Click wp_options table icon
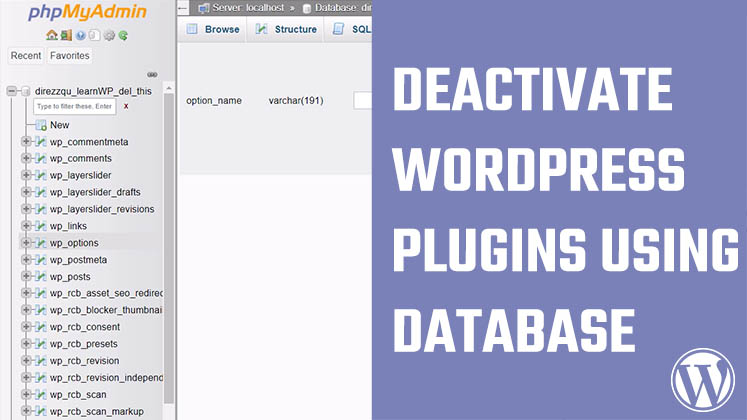This screenshot has width=747, height=420. click(x=41, y=243)
